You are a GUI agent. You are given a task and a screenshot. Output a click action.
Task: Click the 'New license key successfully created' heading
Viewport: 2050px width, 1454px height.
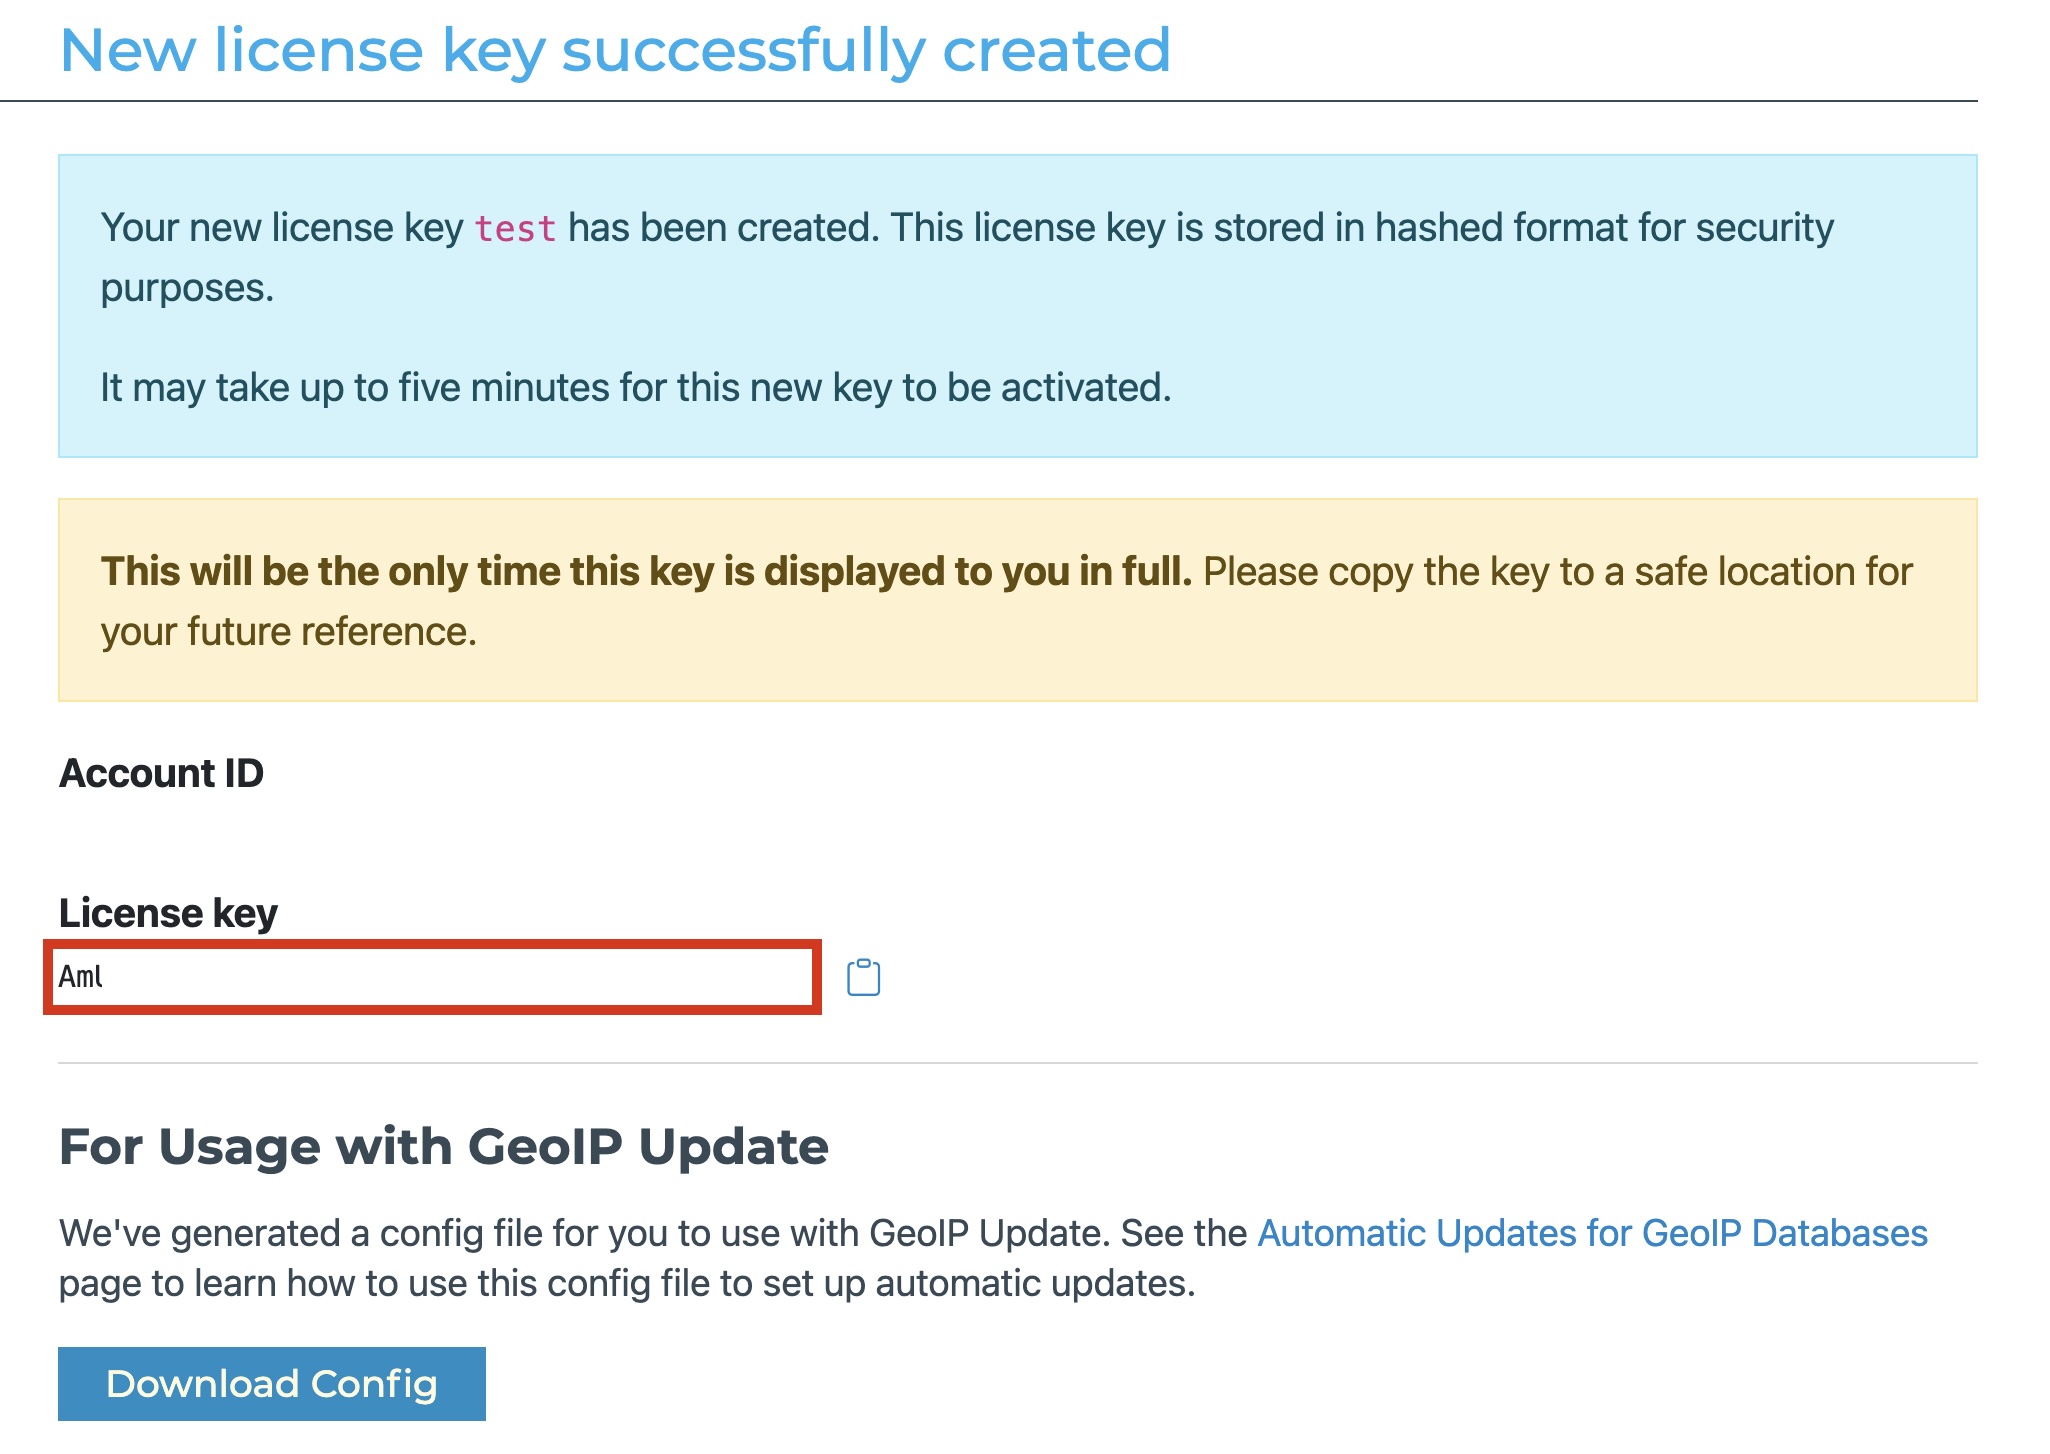click(615, 50)
